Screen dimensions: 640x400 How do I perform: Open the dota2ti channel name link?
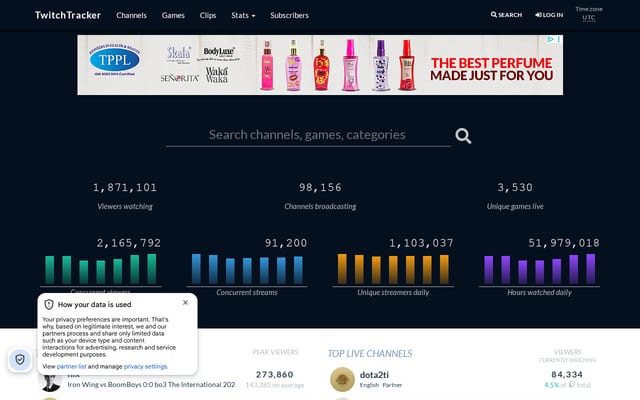click(374, 374)
